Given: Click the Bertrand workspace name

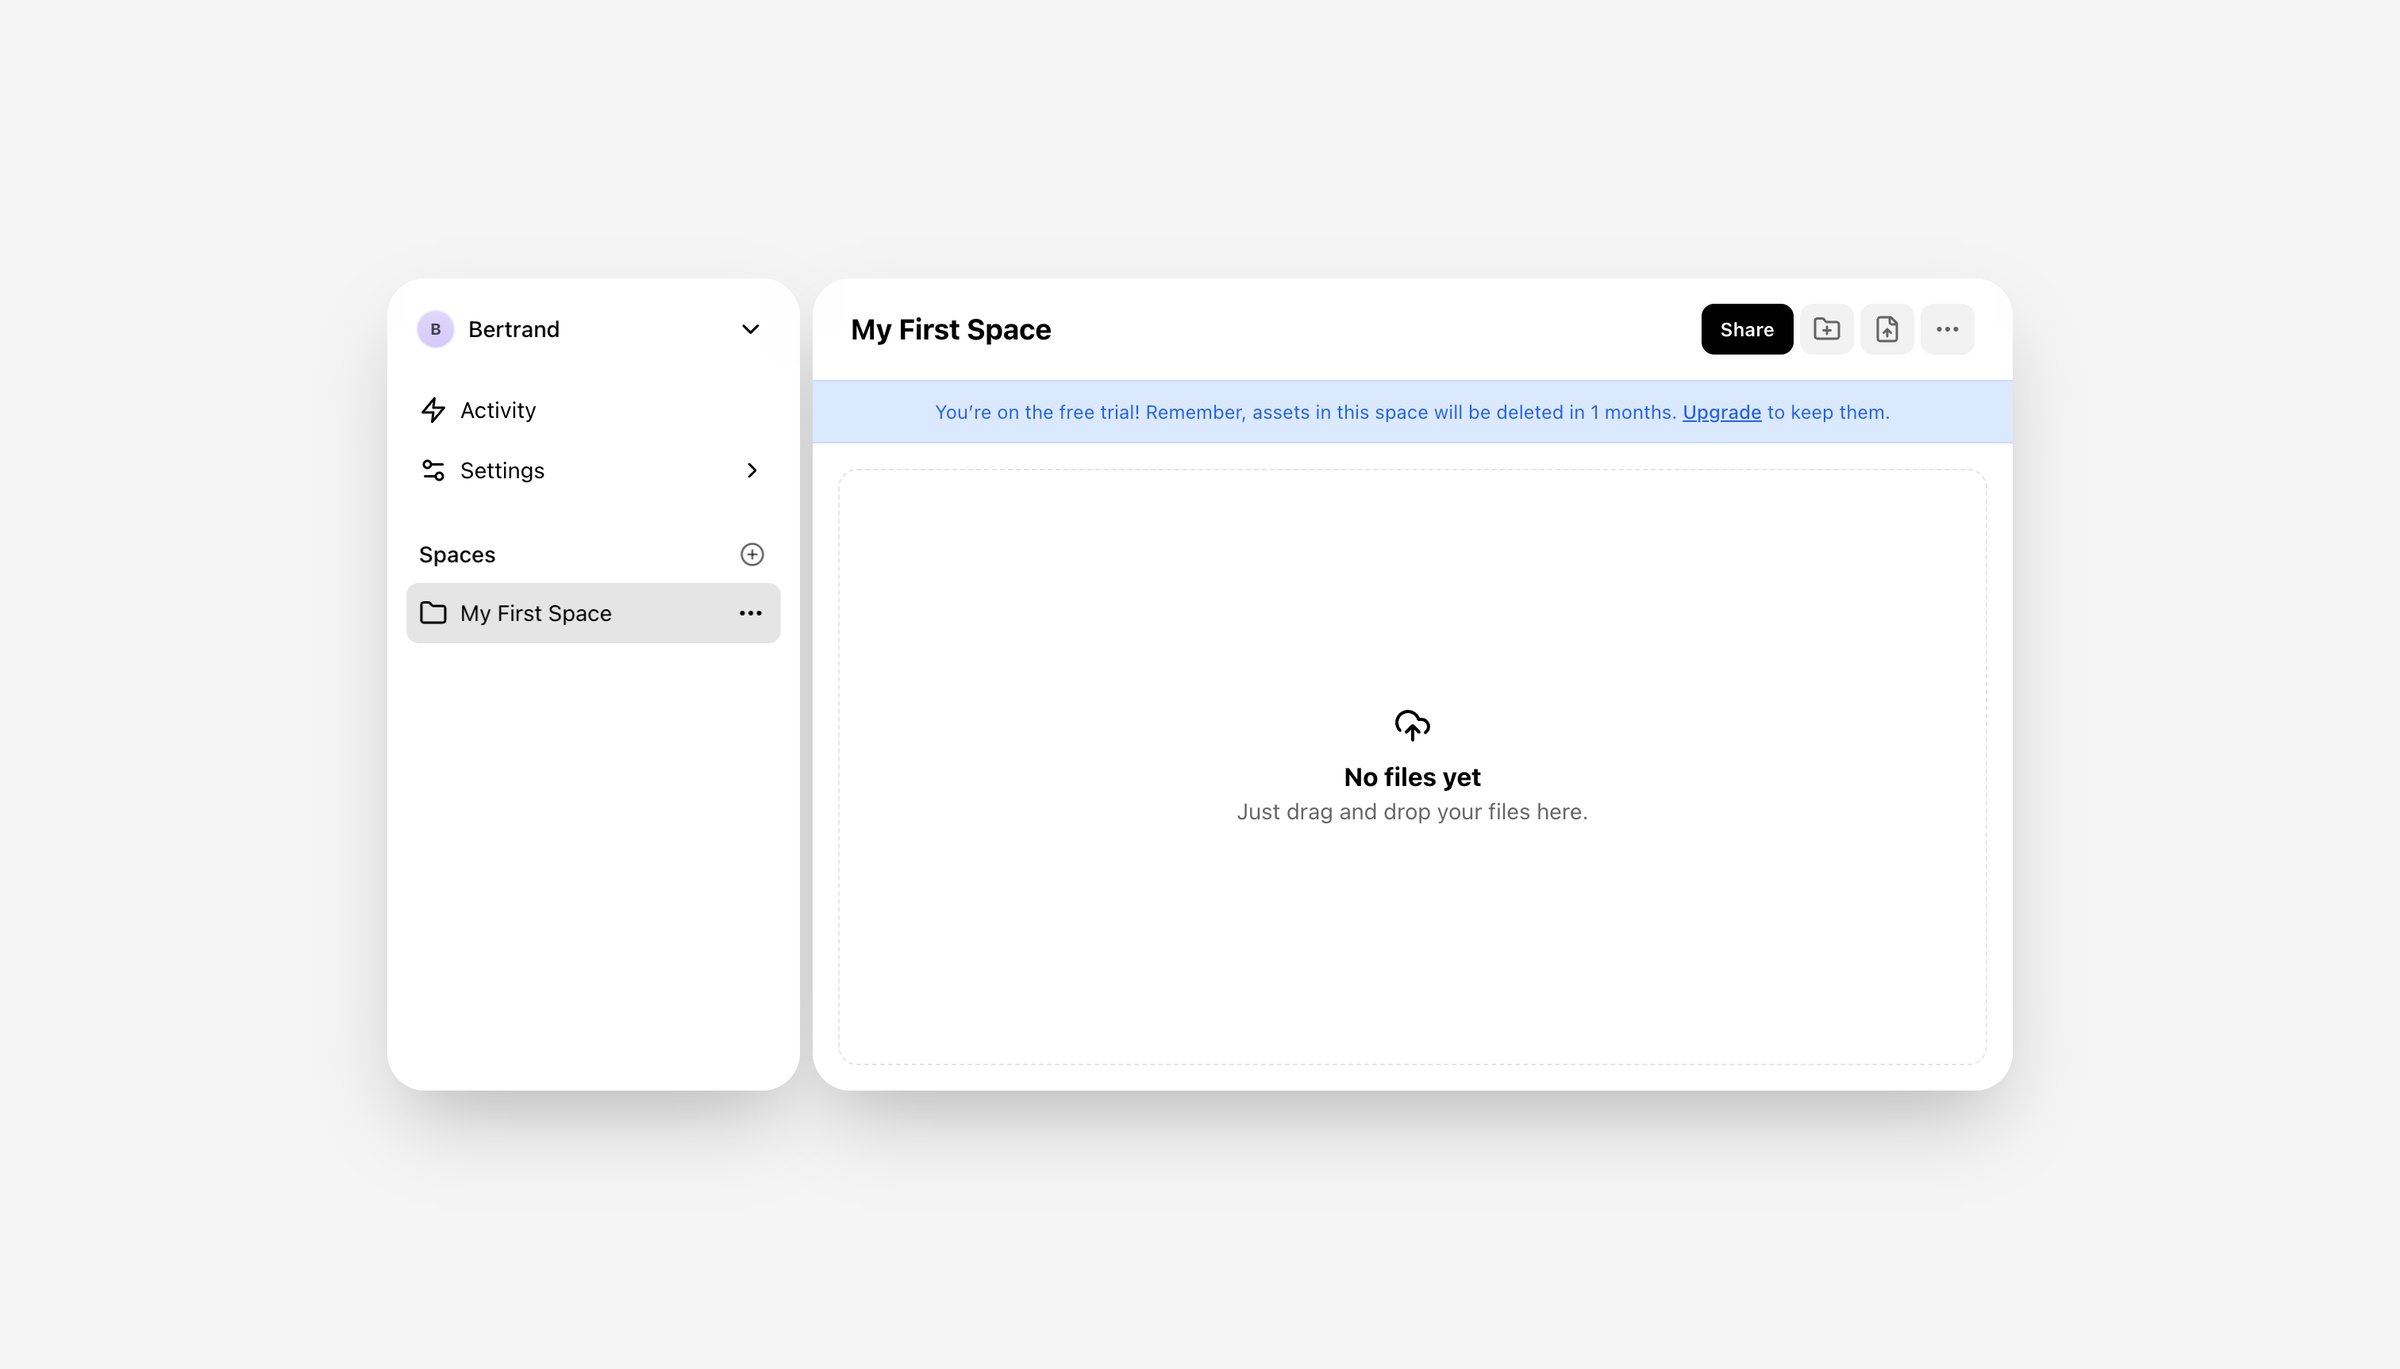Looking at the screenshot, I should [513, 329].
